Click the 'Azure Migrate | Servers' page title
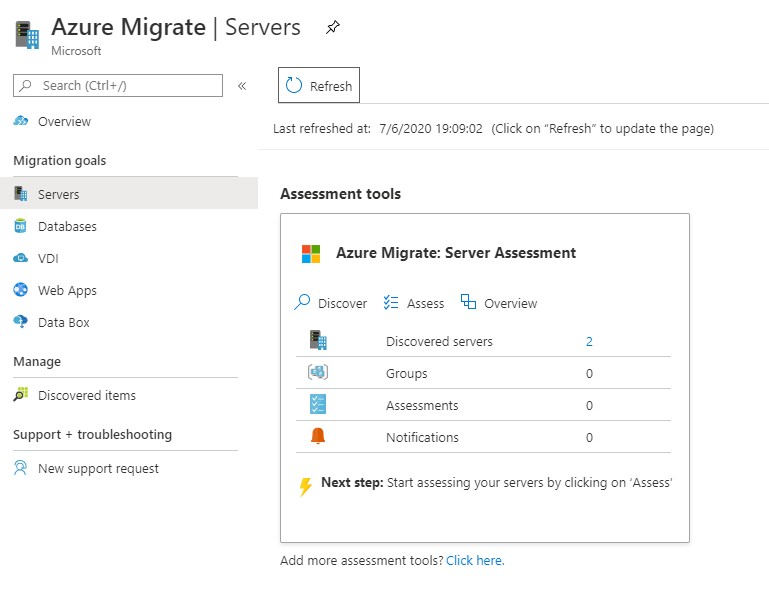This screenshot has width=769, height=593. tap(176, 27)
